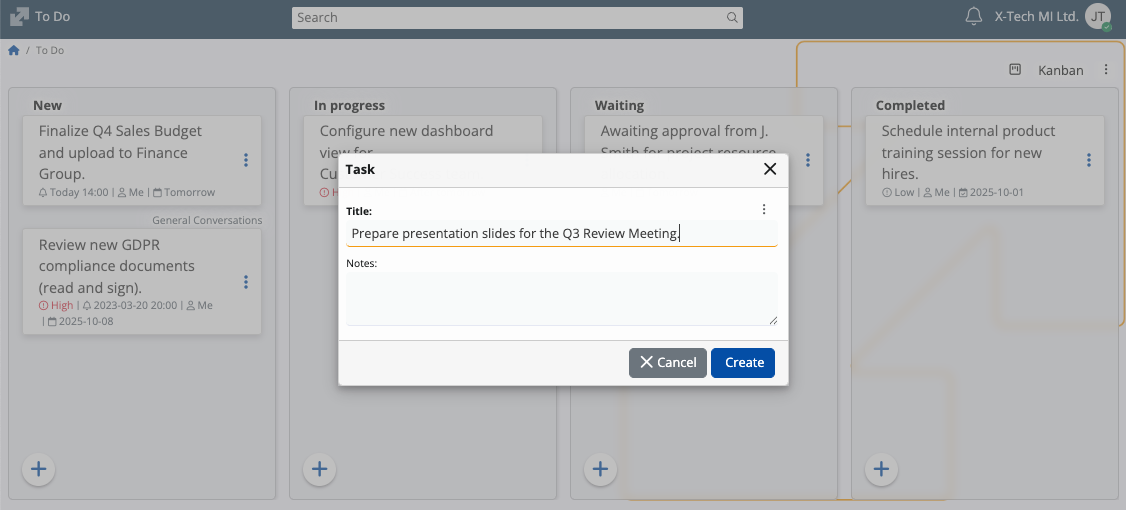Open options menu for Finalize Q4 Sales Budget card
The height and width of the screenshot is (510, 1126).
point(246,160)
